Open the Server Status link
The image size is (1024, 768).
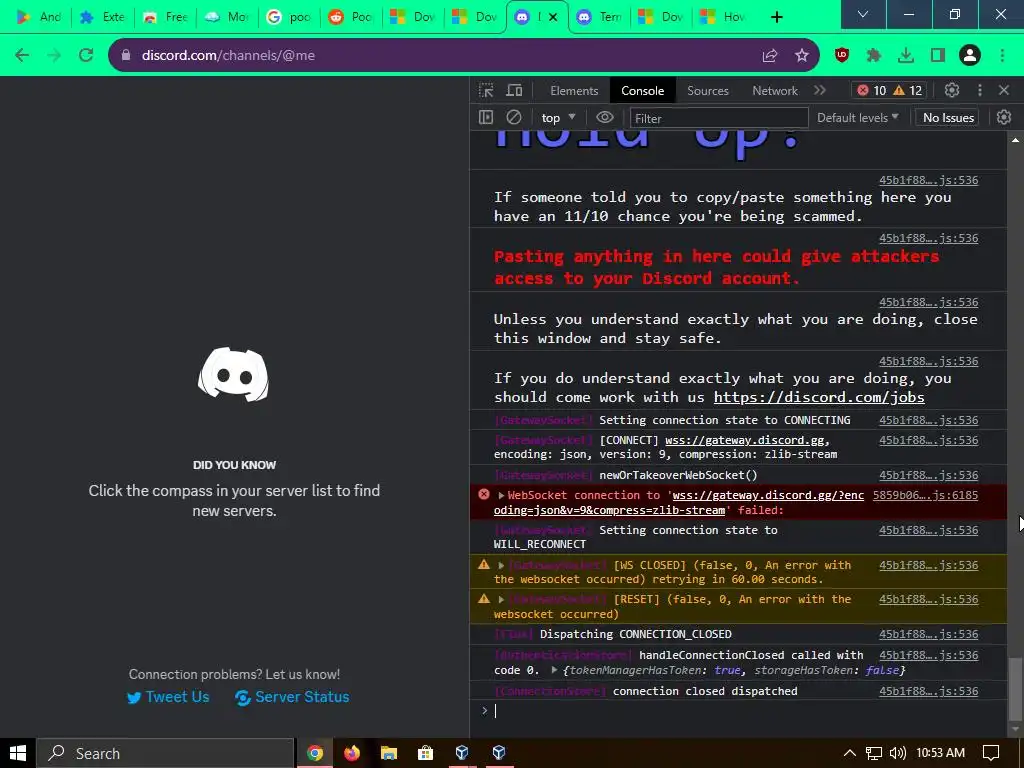pyautogui.click(x=292, y=697)
